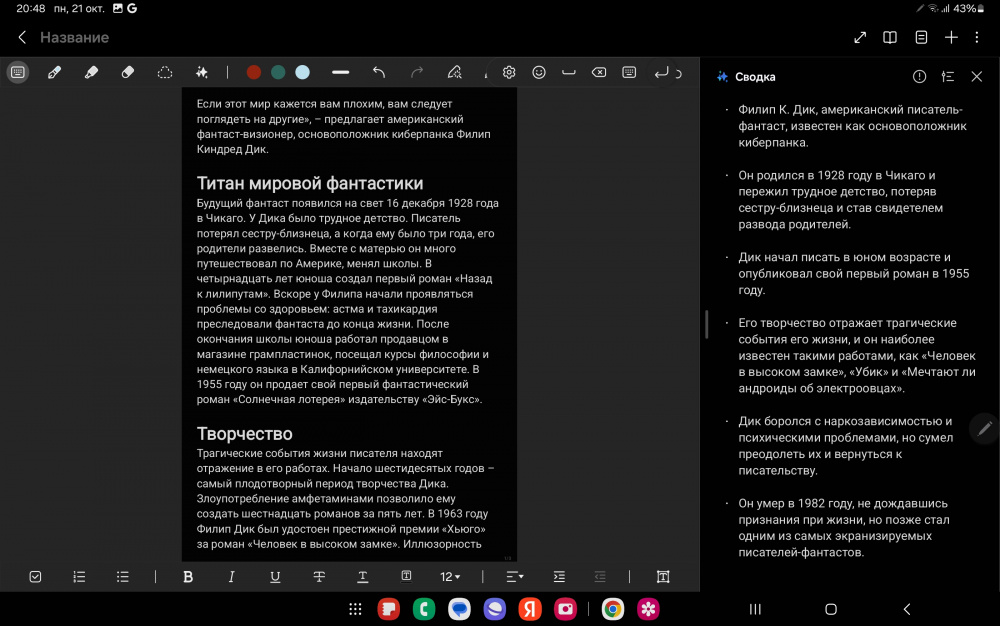
Task: Open reading mode book icon
Action: click(x=890, y=38)
